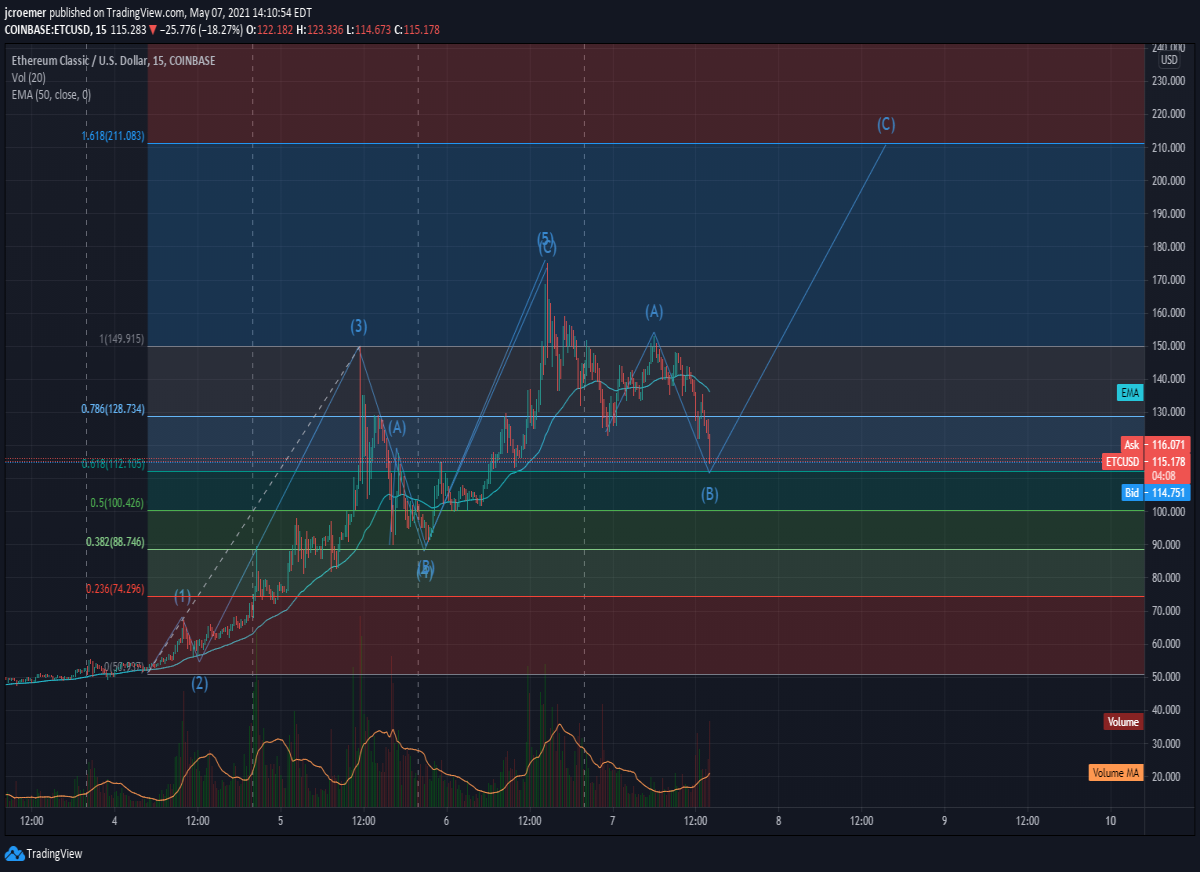Click the 160.000 price axis label
The height and width of the screenshot is (872, 1200).
click(x=1169, y=313)
